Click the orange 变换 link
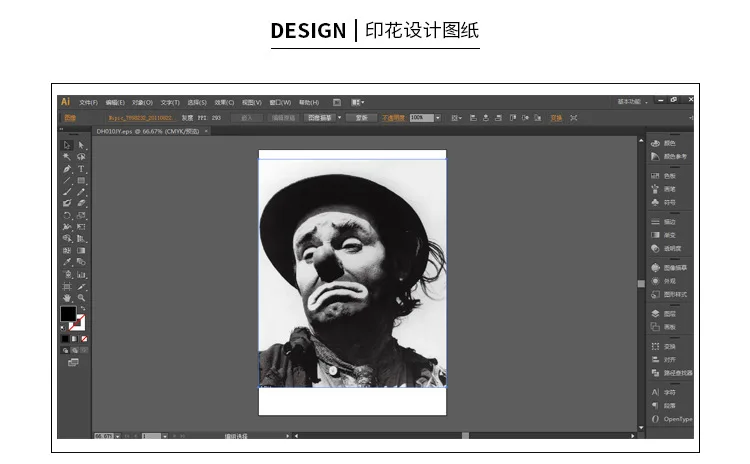This screenshot has width=750, height=464. click(x=556, y=118)
